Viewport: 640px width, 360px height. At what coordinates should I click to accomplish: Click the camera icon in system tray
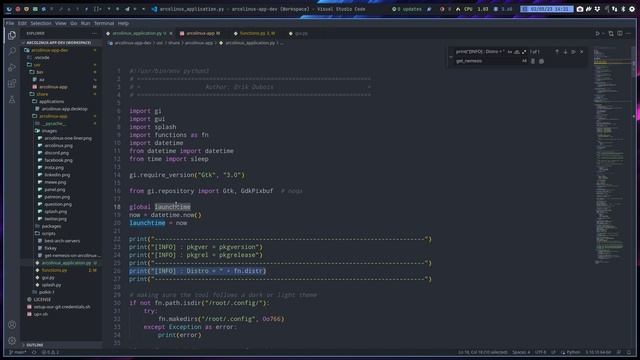pos(580,9)
